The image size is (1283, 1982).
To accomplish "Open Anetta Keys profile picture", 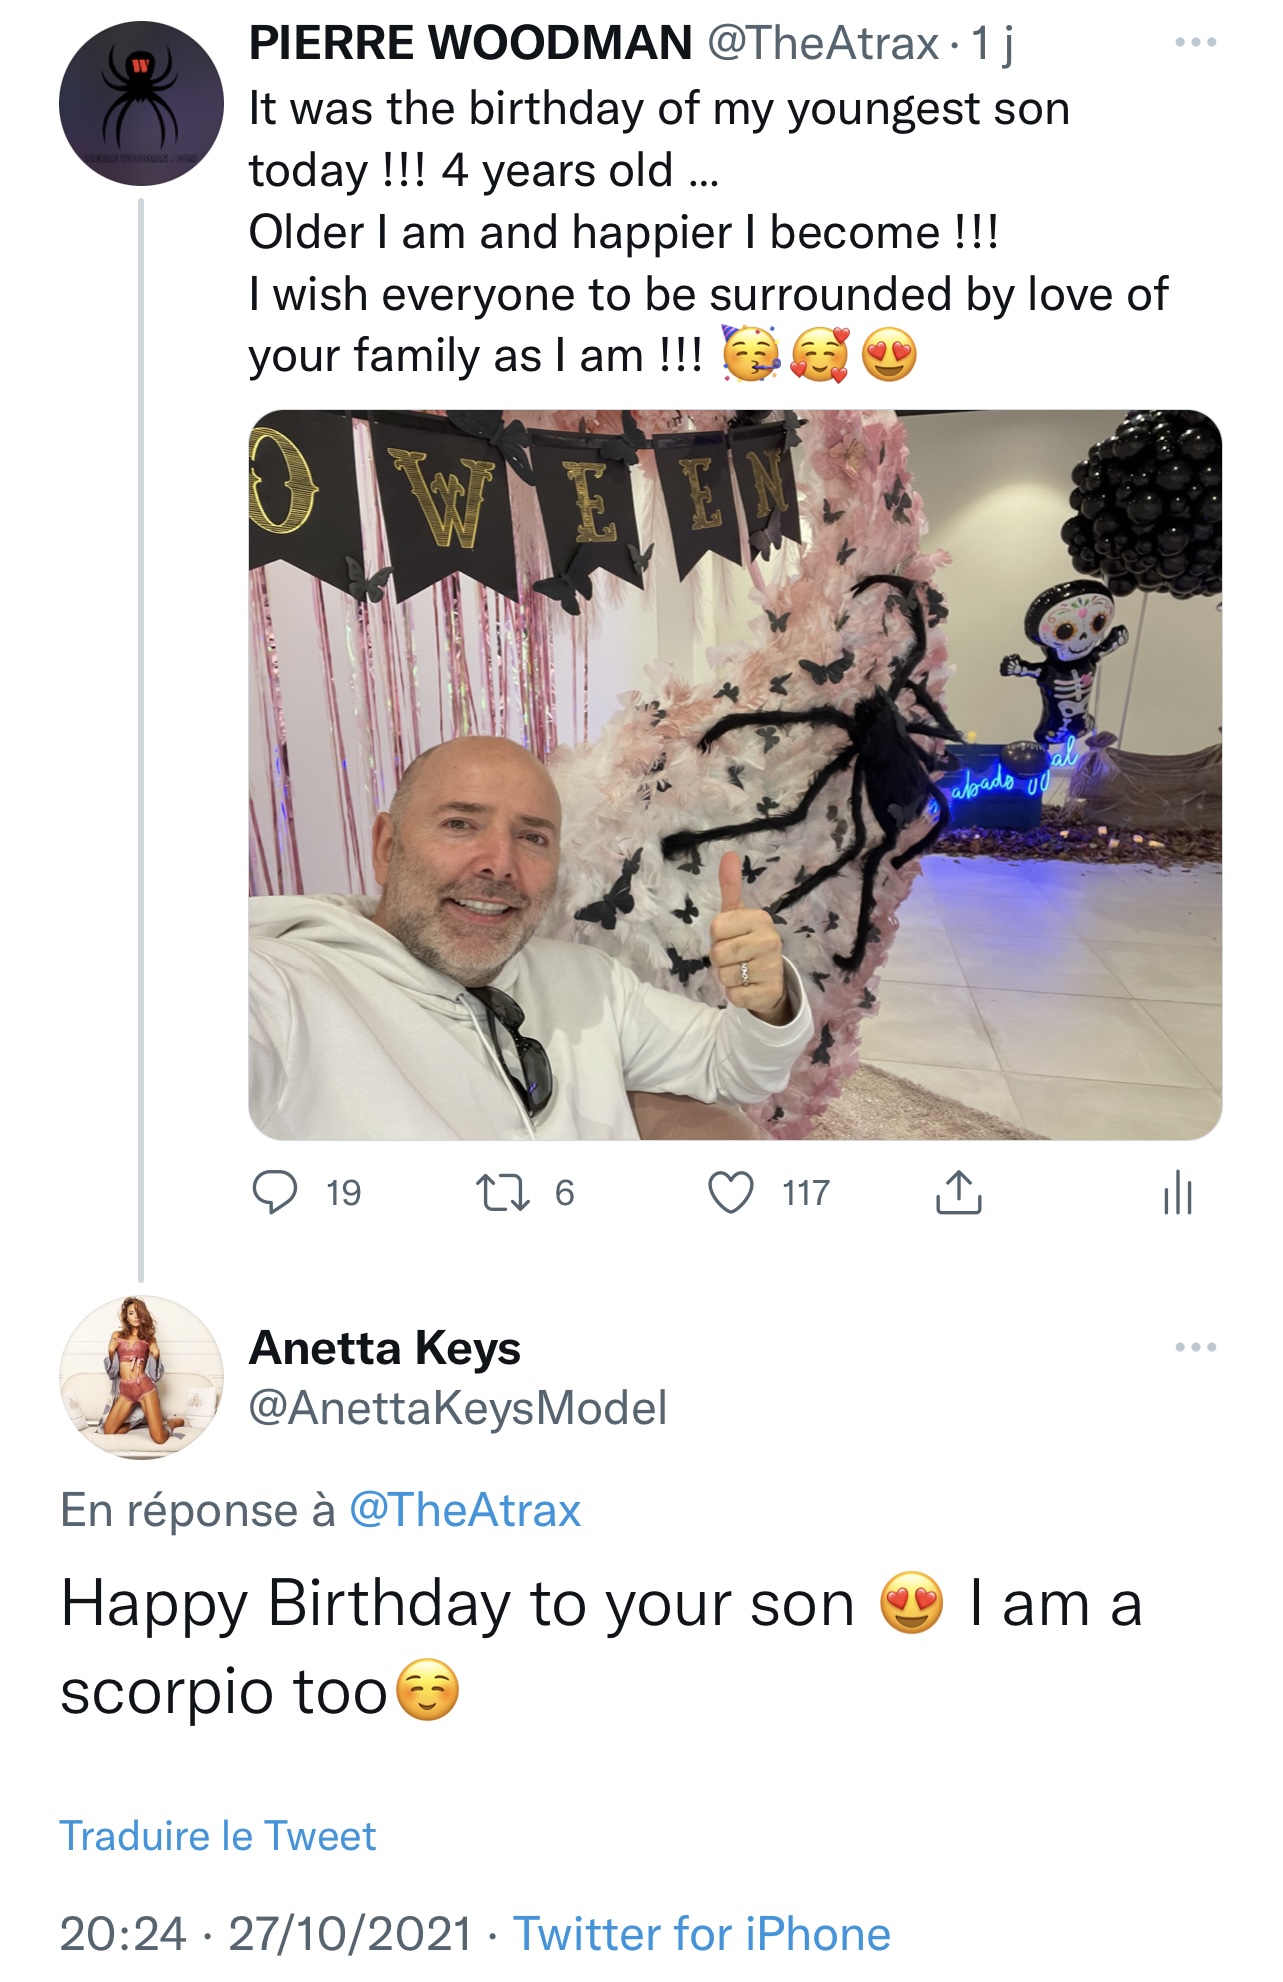I will click(141, 1377).
